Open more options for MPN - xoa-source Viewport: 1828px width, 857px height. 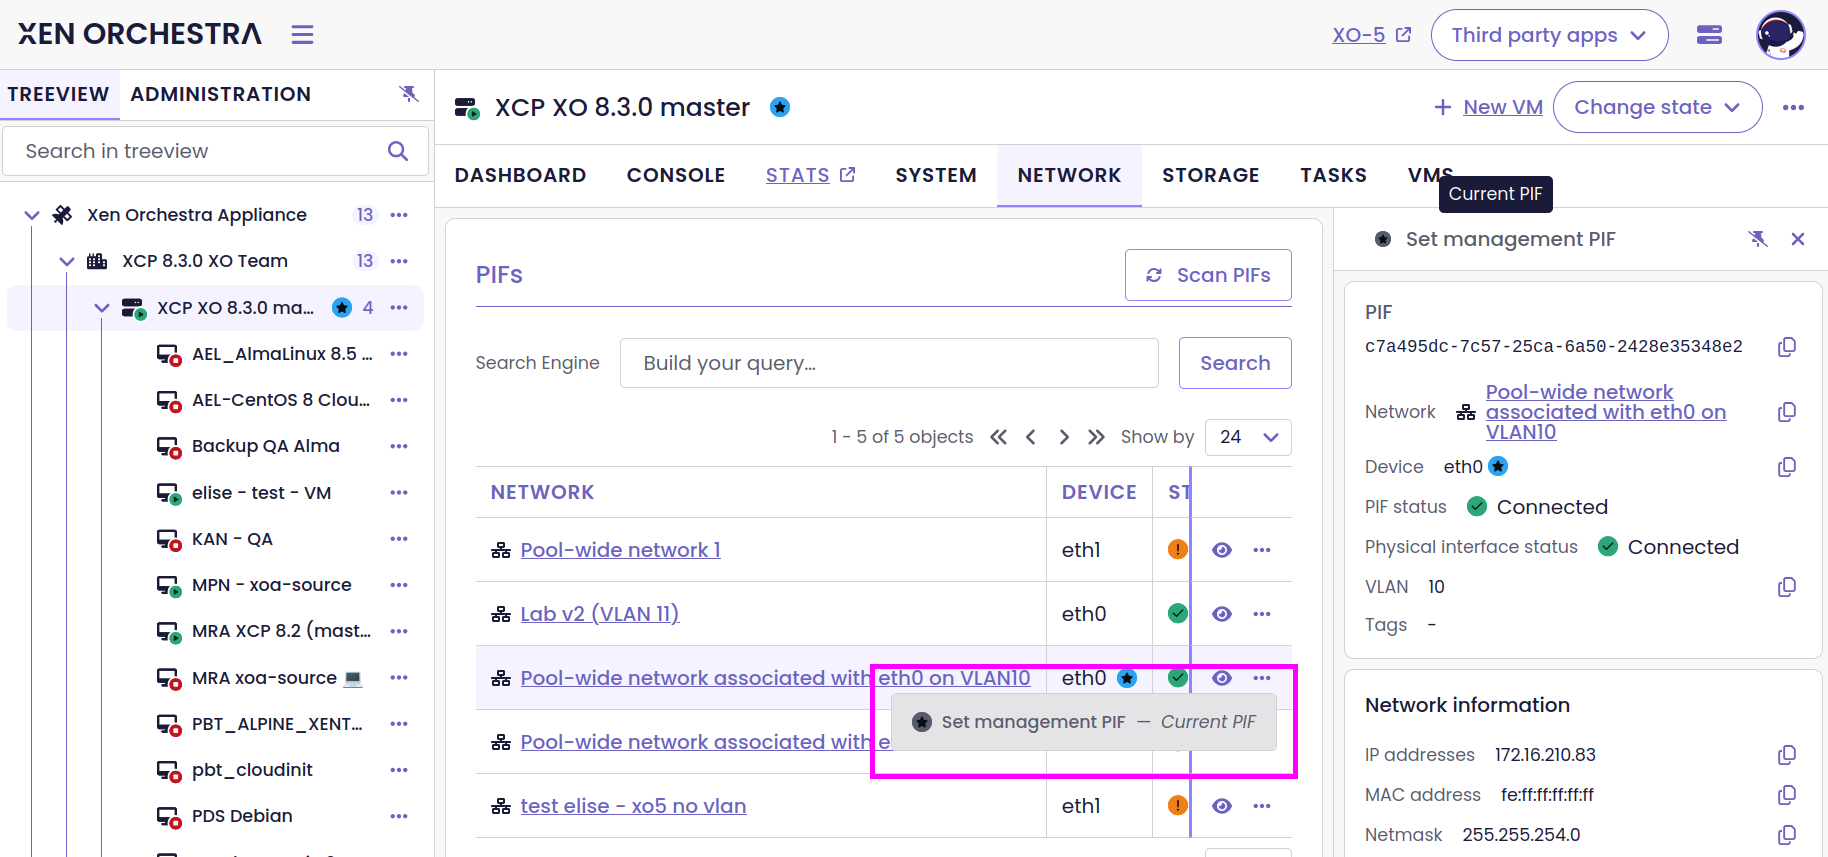[x=399, y=585]
